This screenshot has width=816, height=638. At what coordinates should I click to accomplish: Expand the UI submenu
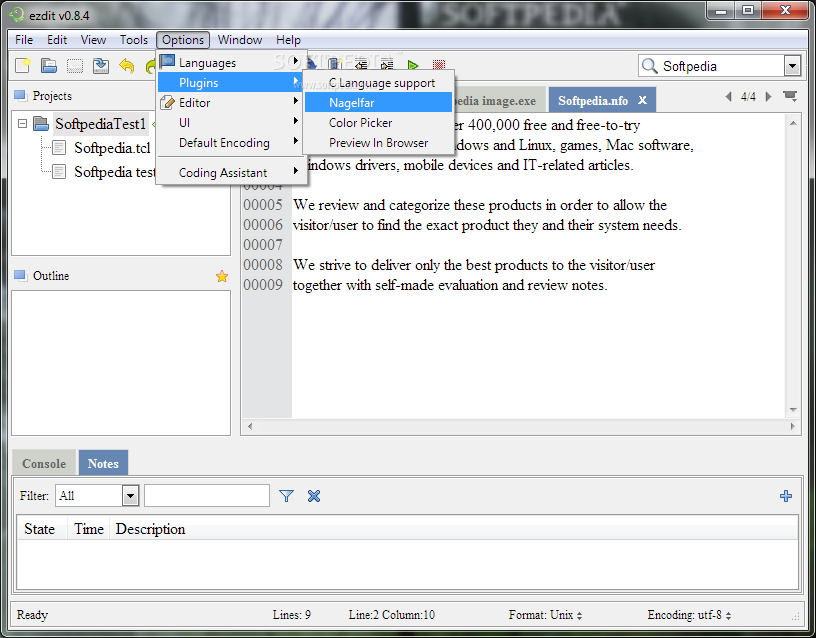click(x=232, y=122)
